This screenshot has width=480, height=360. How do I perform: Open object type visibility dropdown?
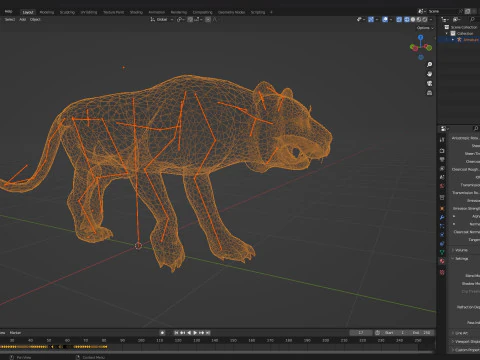point(360,20)
